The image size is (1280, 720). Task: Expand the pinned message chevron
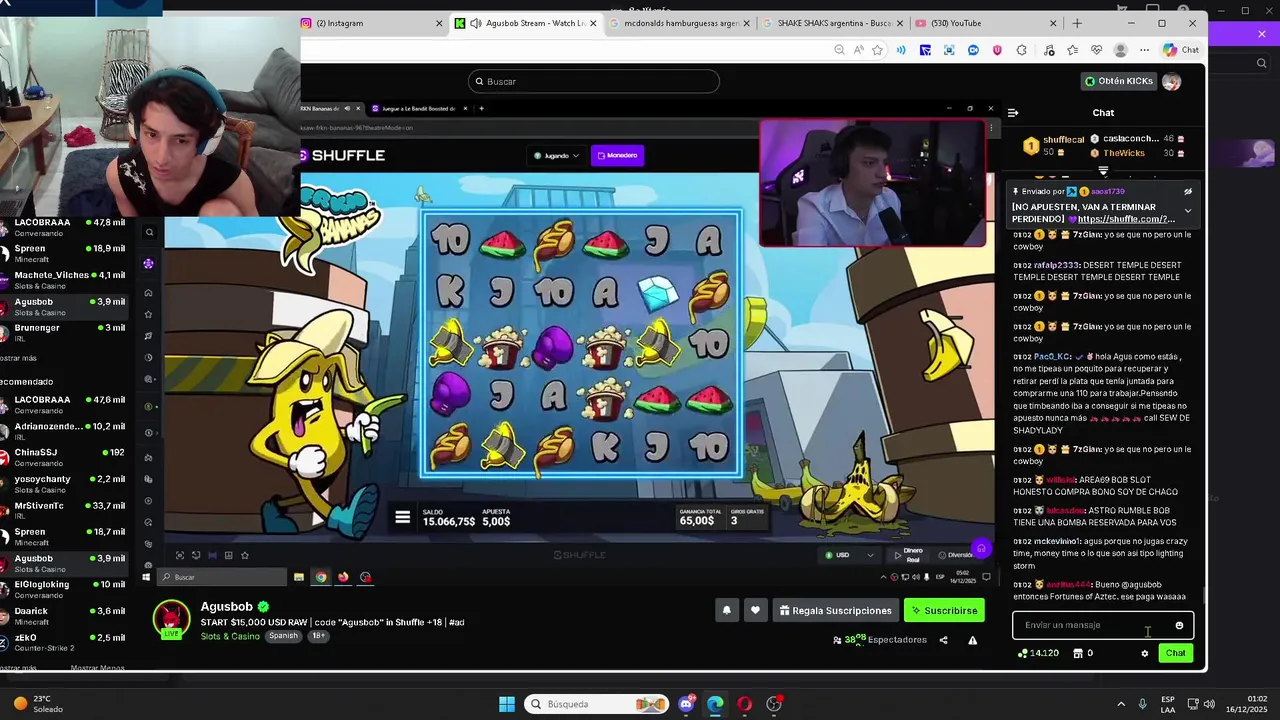(x=1188, y=211)
